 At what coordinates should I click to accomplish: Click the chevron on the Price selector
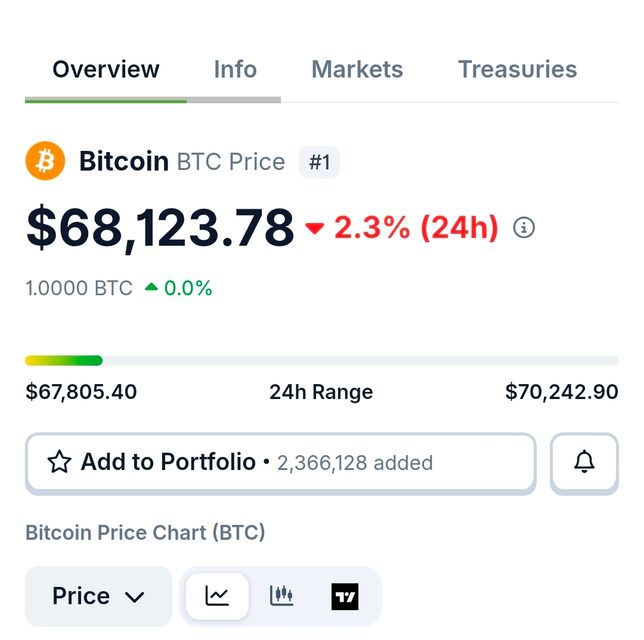135,597
